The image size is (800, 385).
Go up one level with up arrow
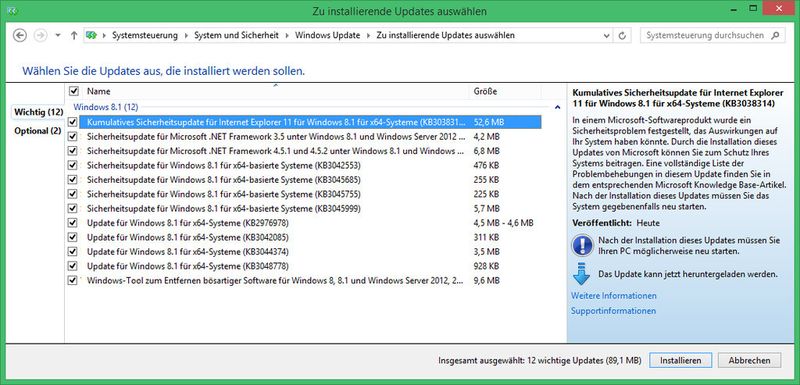pyautogui.click(x=74, y=36)
